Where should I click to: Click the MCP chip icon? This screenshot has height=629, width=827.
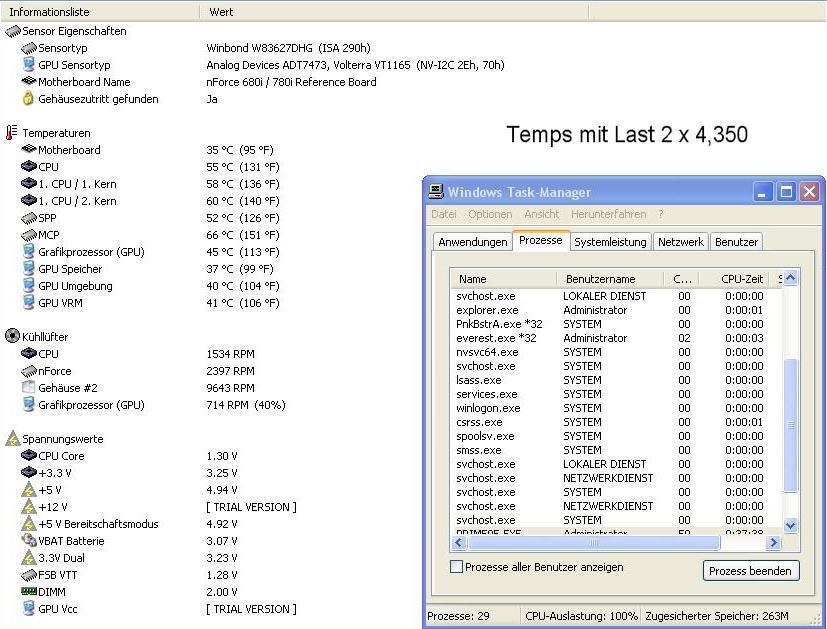point(29,235)
